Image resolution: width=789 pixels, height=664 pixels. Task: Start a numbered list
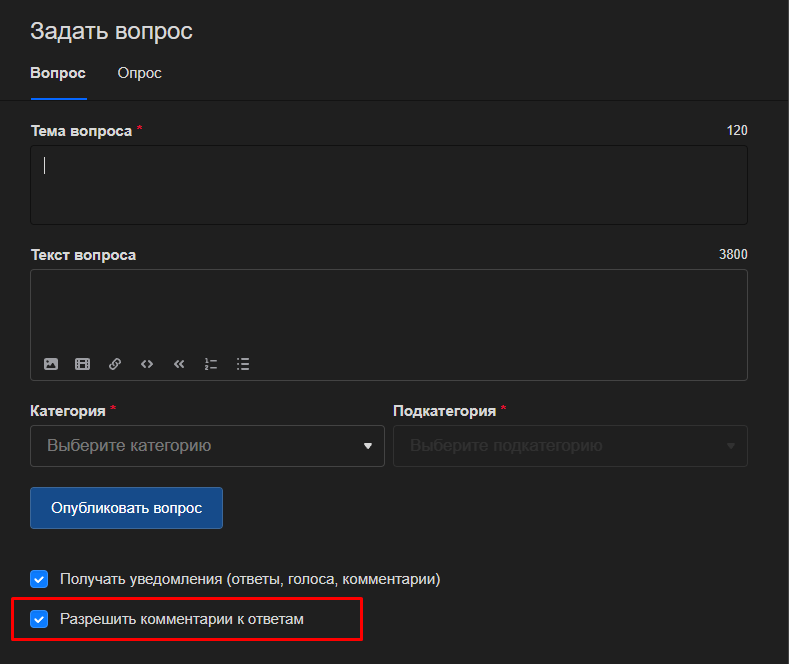pos(211,364)
